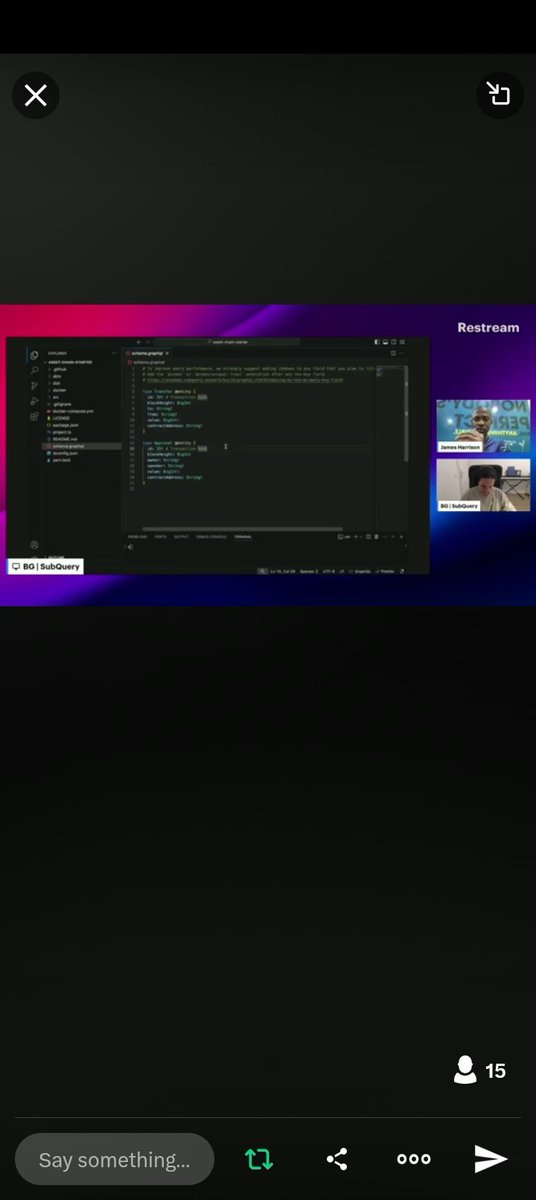Image resolution: width=536 pixels, height=1200 pixels.
Task: Open yarn.lock in streamed file explorer
Action: point(62,460)
